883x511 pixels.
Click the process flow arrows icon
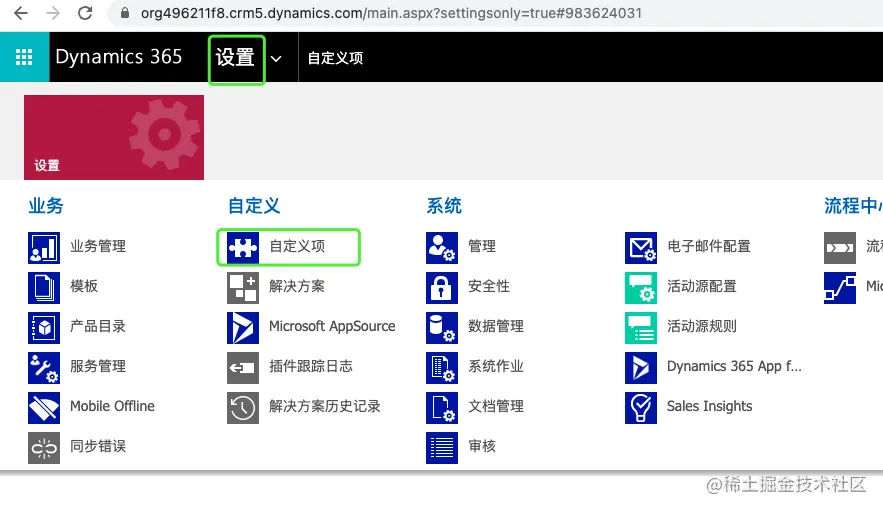click(x=840, y=247)
